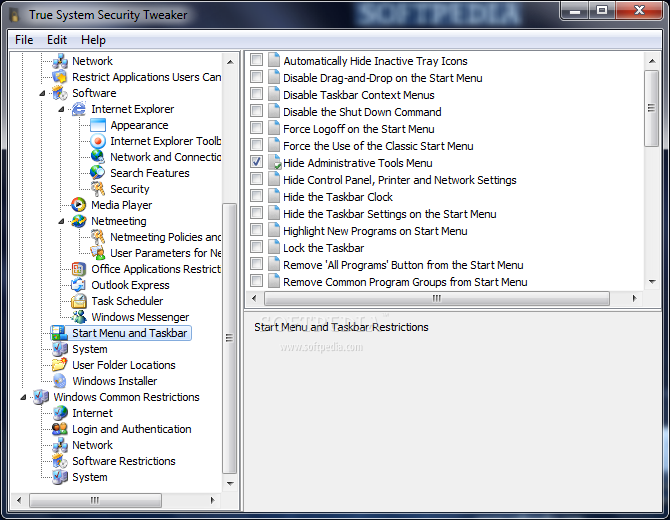Click the Task Scheduler icon
This screenshot has height=520, width=670.
click(79, 301)
